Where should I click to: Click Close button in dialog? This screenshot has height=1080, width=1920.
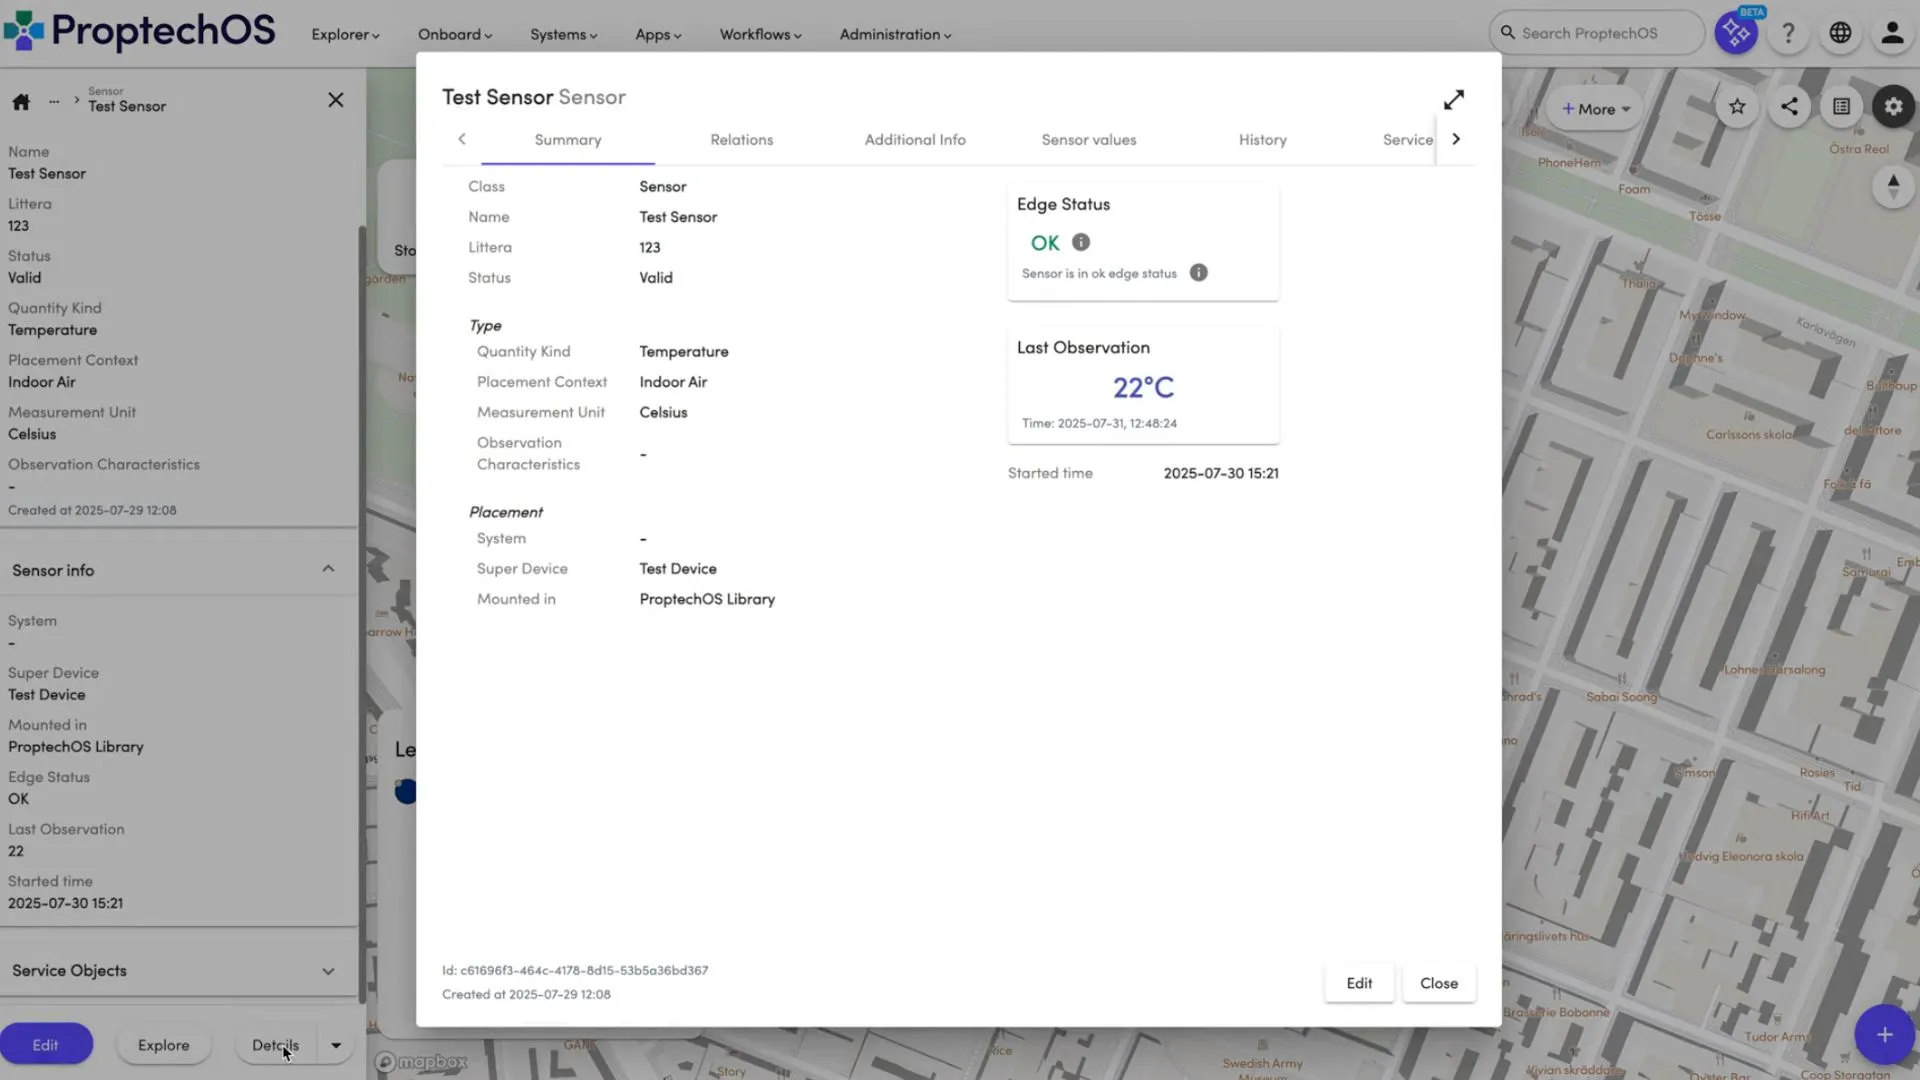(x=1439, y=983)
